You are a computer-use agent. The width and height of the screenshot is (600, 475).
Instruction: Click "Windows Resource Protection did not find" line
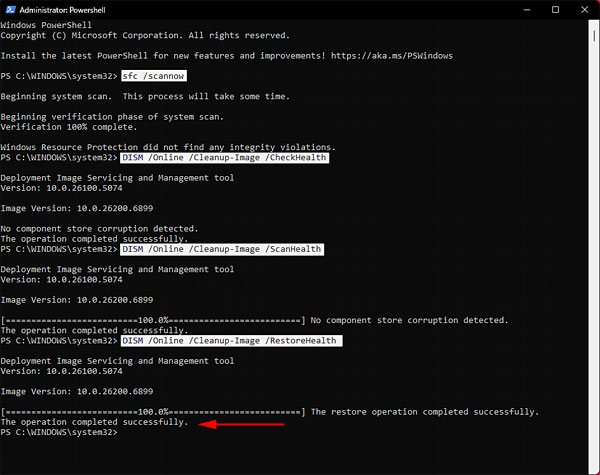(168, 147)
